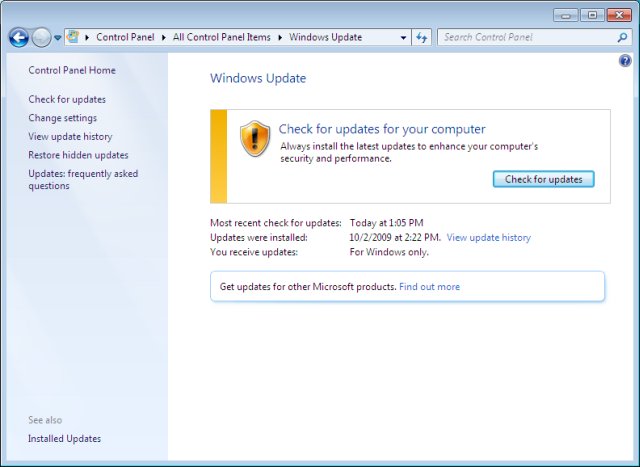Click the Control Panel icon in address bar
640x467 pixels.
[73, 37]
